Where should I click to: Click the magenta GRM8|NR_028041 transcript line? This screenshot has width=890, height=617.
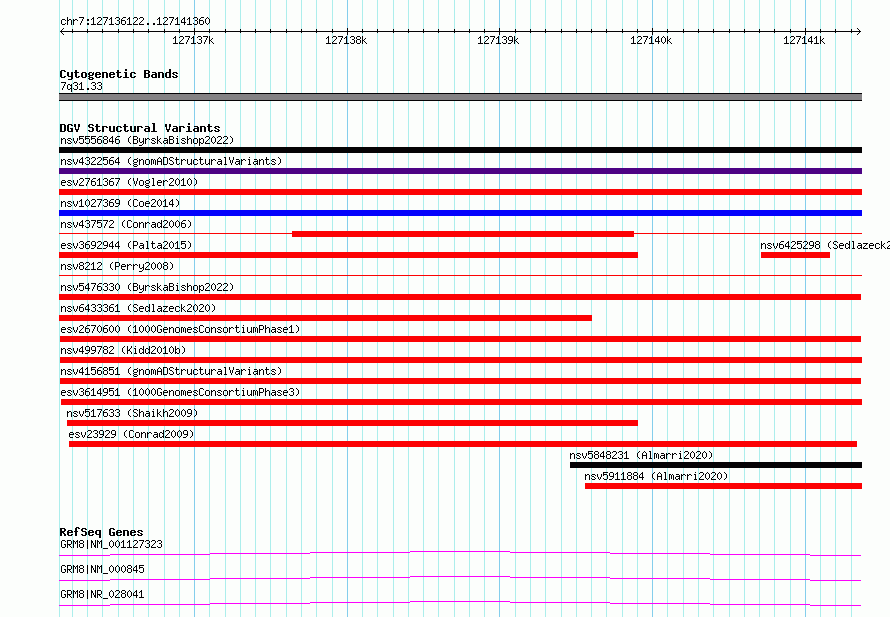pyautogui.click(x=460, y=603)
